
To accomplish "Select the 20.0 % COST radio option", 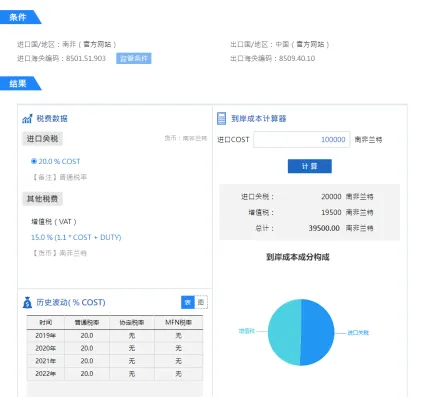I will click(34, 161).
